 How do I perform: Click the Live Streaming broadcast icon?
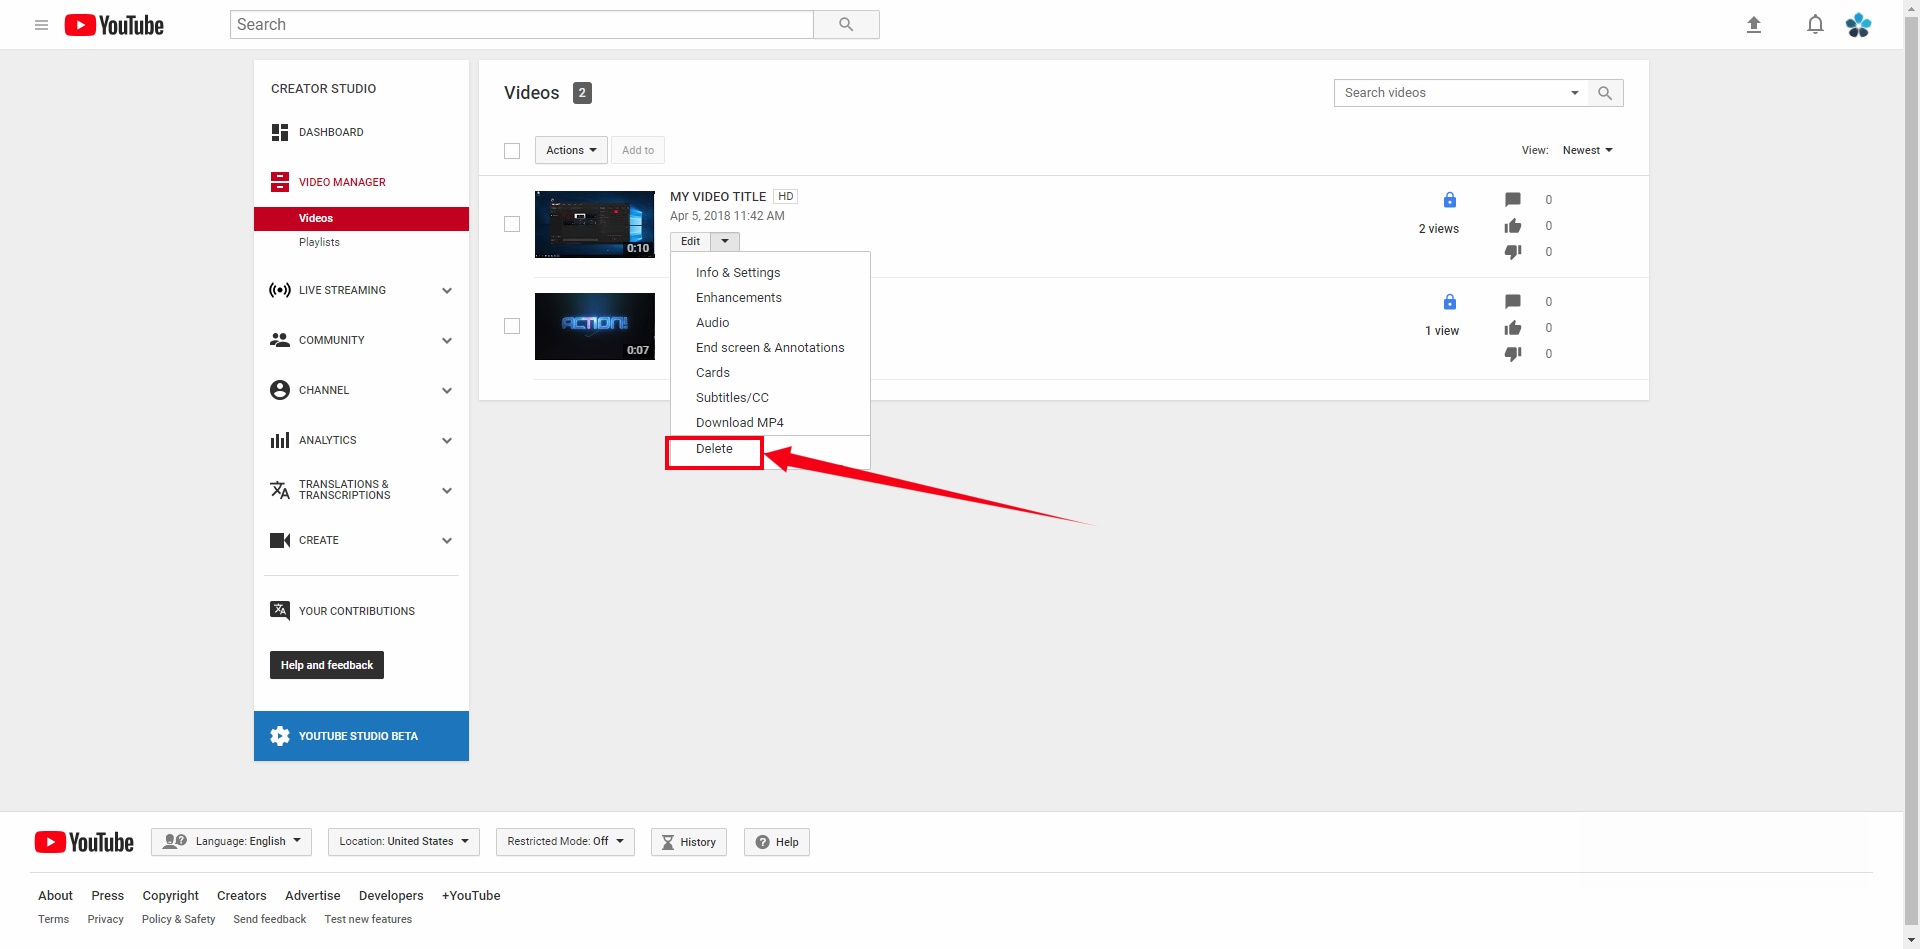click(x=280, y=290)
